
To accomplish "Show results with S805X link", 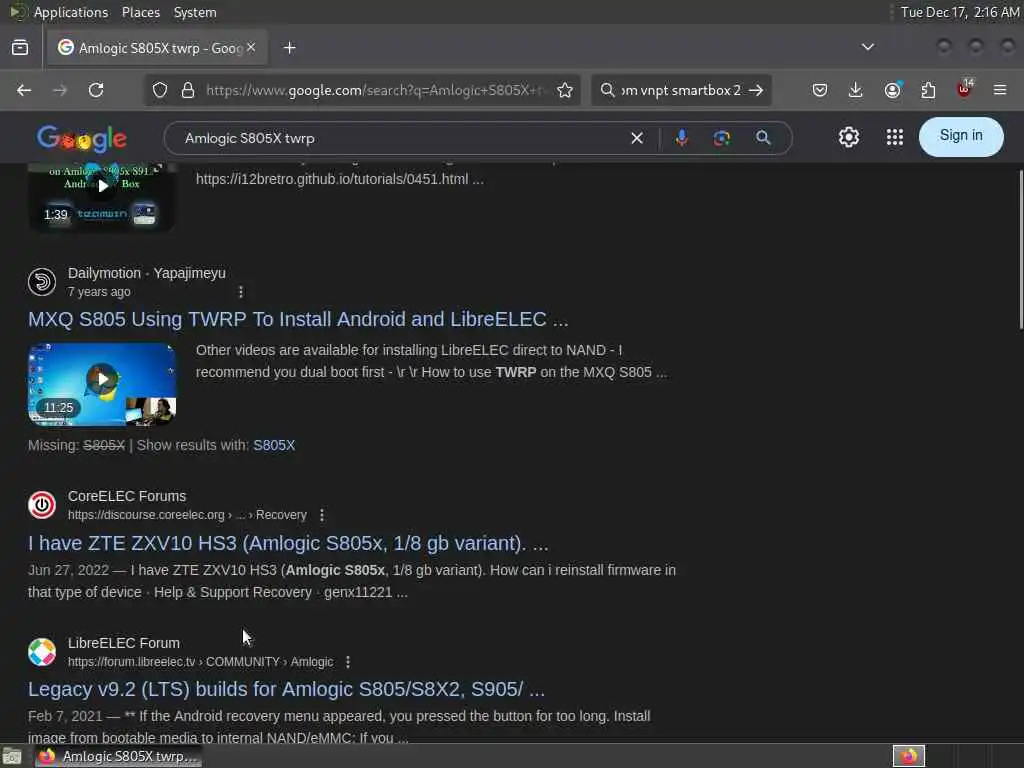I will [274, 445].
